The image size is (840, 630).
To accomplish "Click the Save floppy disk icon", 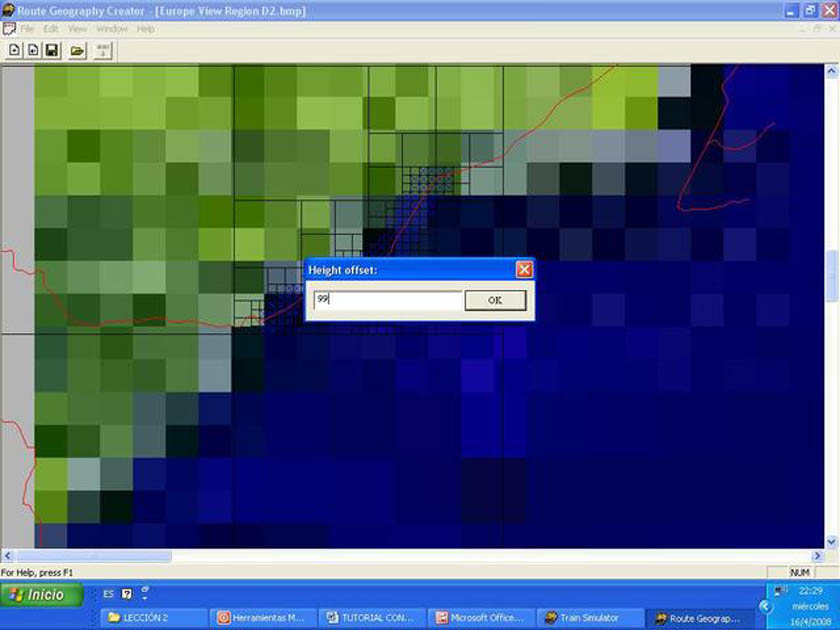I will click(51, 50).
